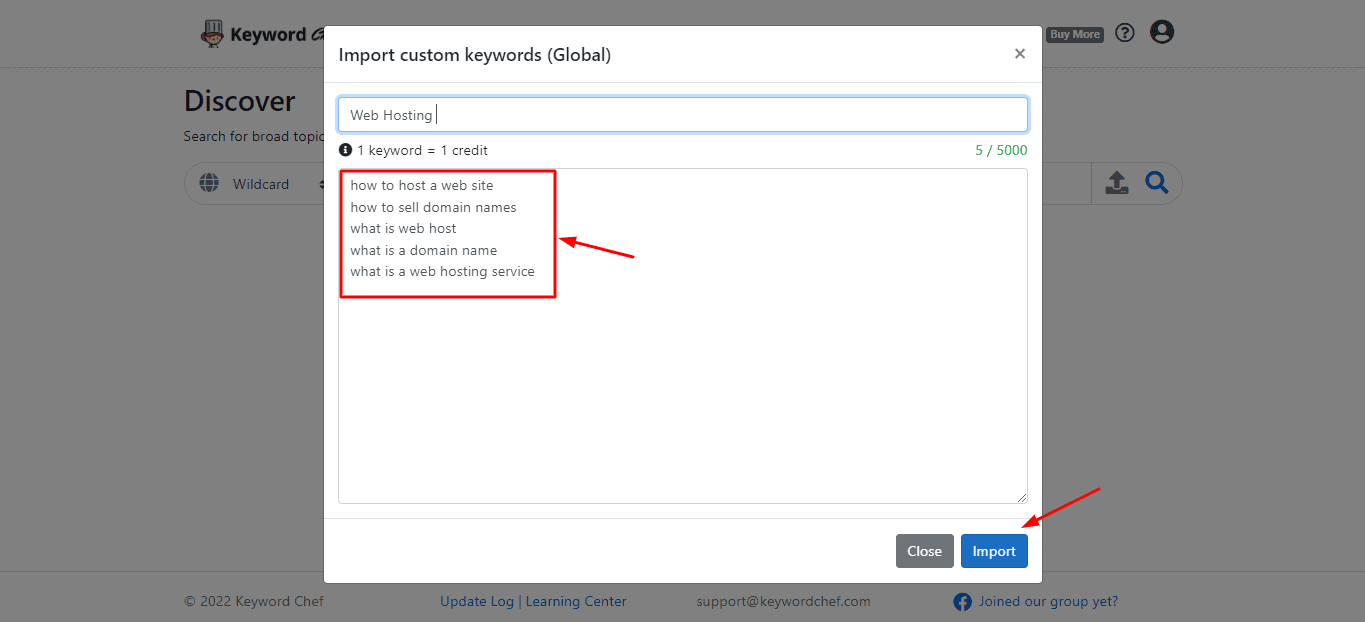Open the Update Log link
Viewport: 1365px width, 622px height.
click(x=476, y=601)
